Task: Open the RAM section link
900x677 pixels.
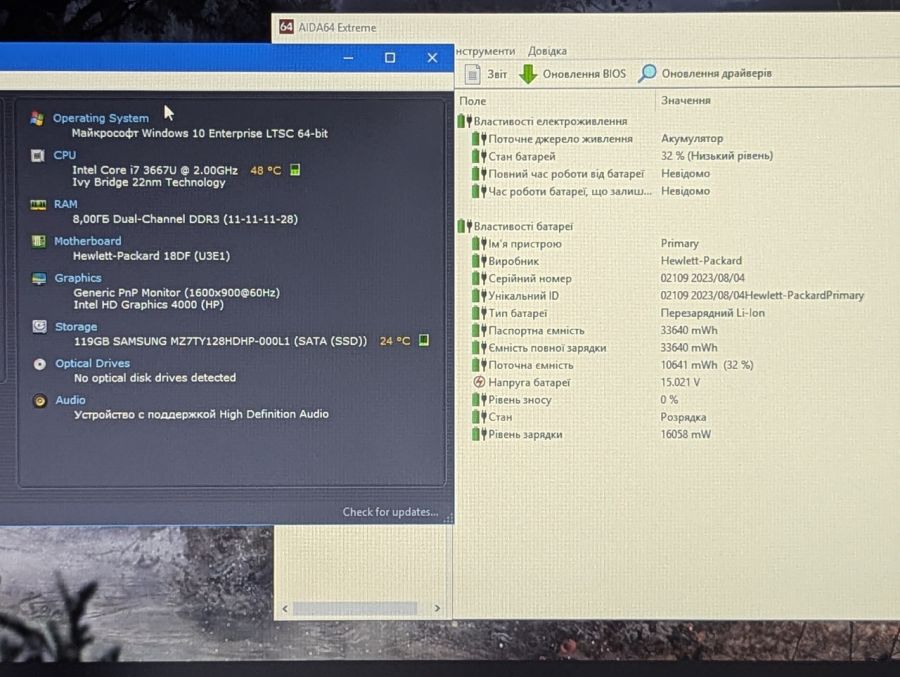Action: [x=65, y=204]
